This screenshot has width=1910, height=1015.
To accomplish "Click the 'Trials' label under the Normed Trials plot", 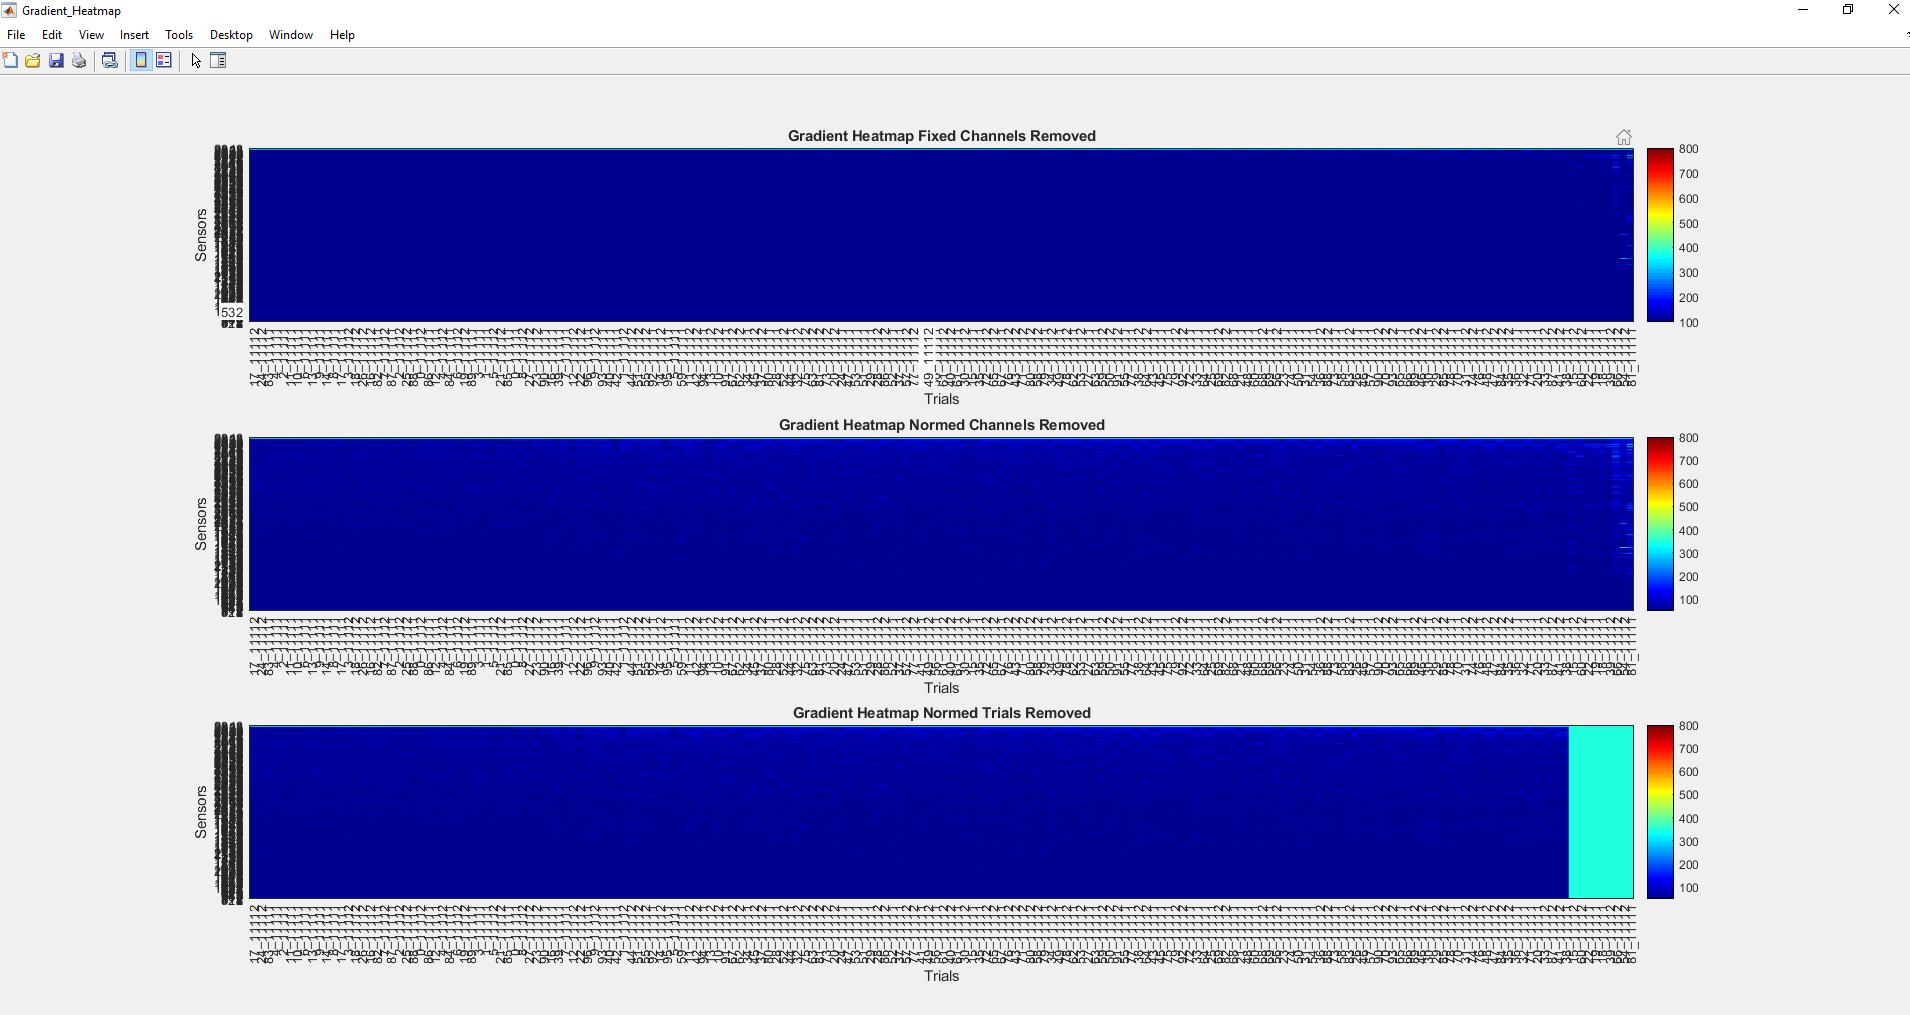I will [x=942, y=976].
